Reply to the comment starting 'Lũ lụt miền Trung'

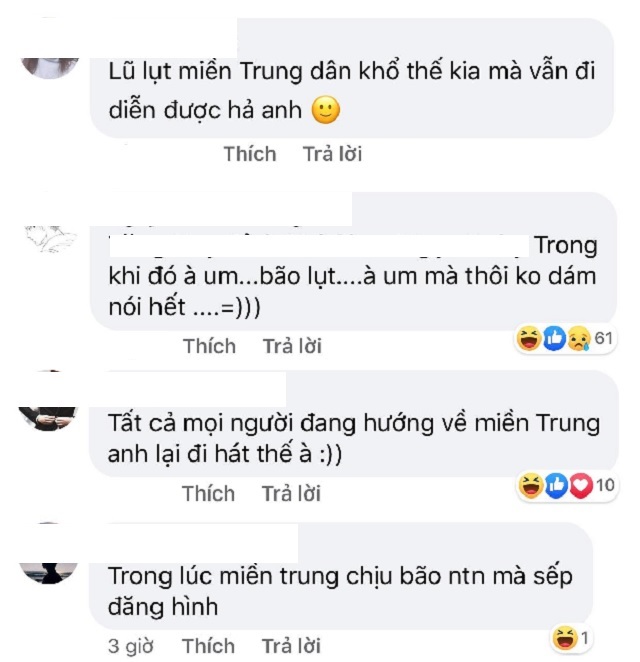click(x=333, y=154)
